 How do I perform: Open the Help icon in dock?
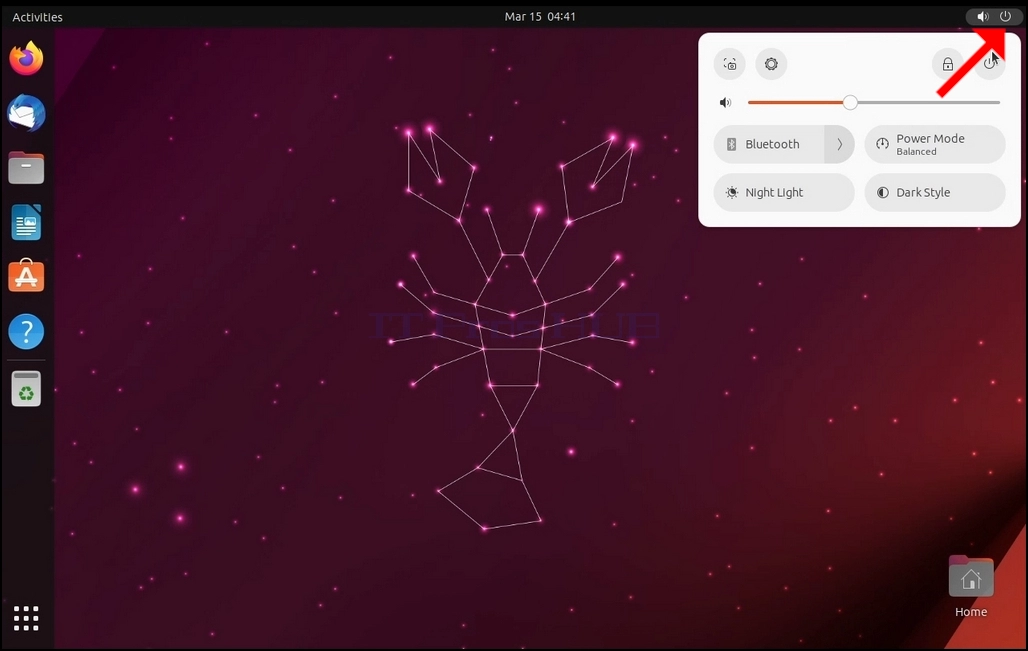26,332
